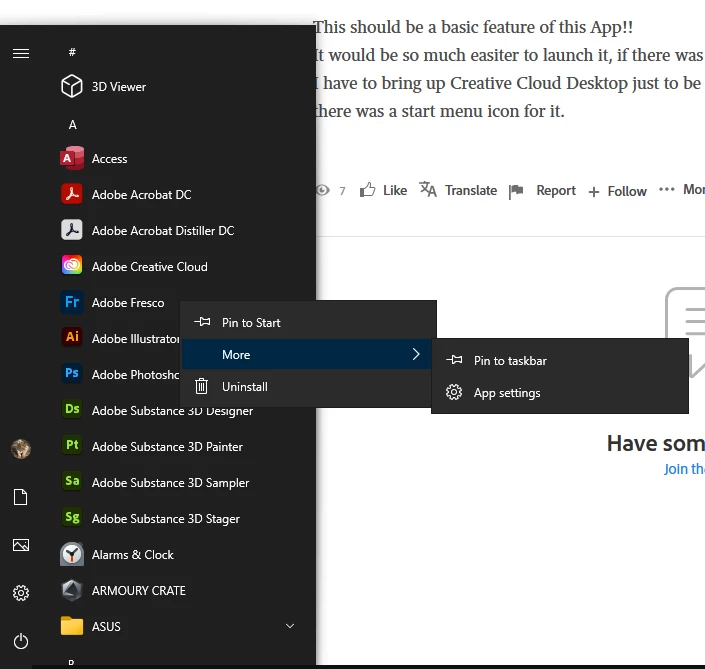Click the thumbs-up Like icon on the post

367,190
